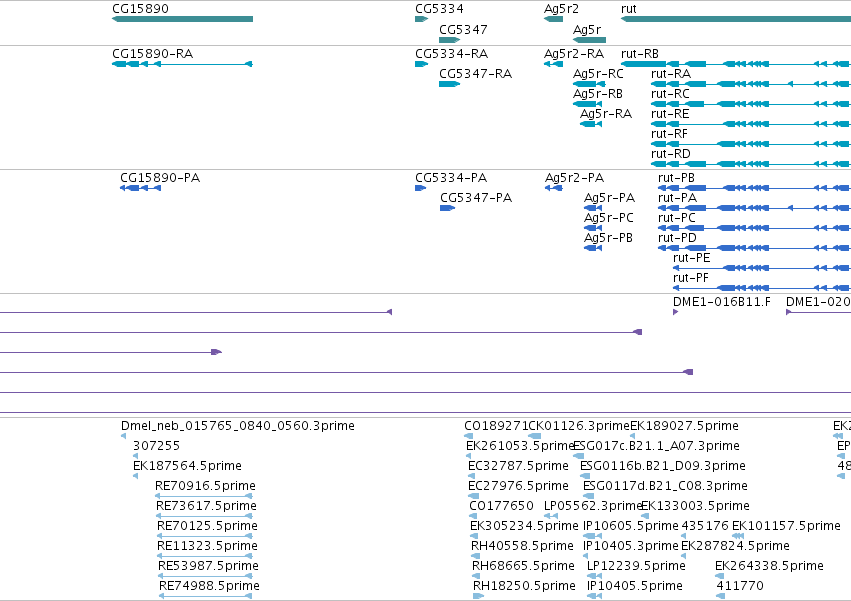Select the rut-RA transcript label

point(671,74)
